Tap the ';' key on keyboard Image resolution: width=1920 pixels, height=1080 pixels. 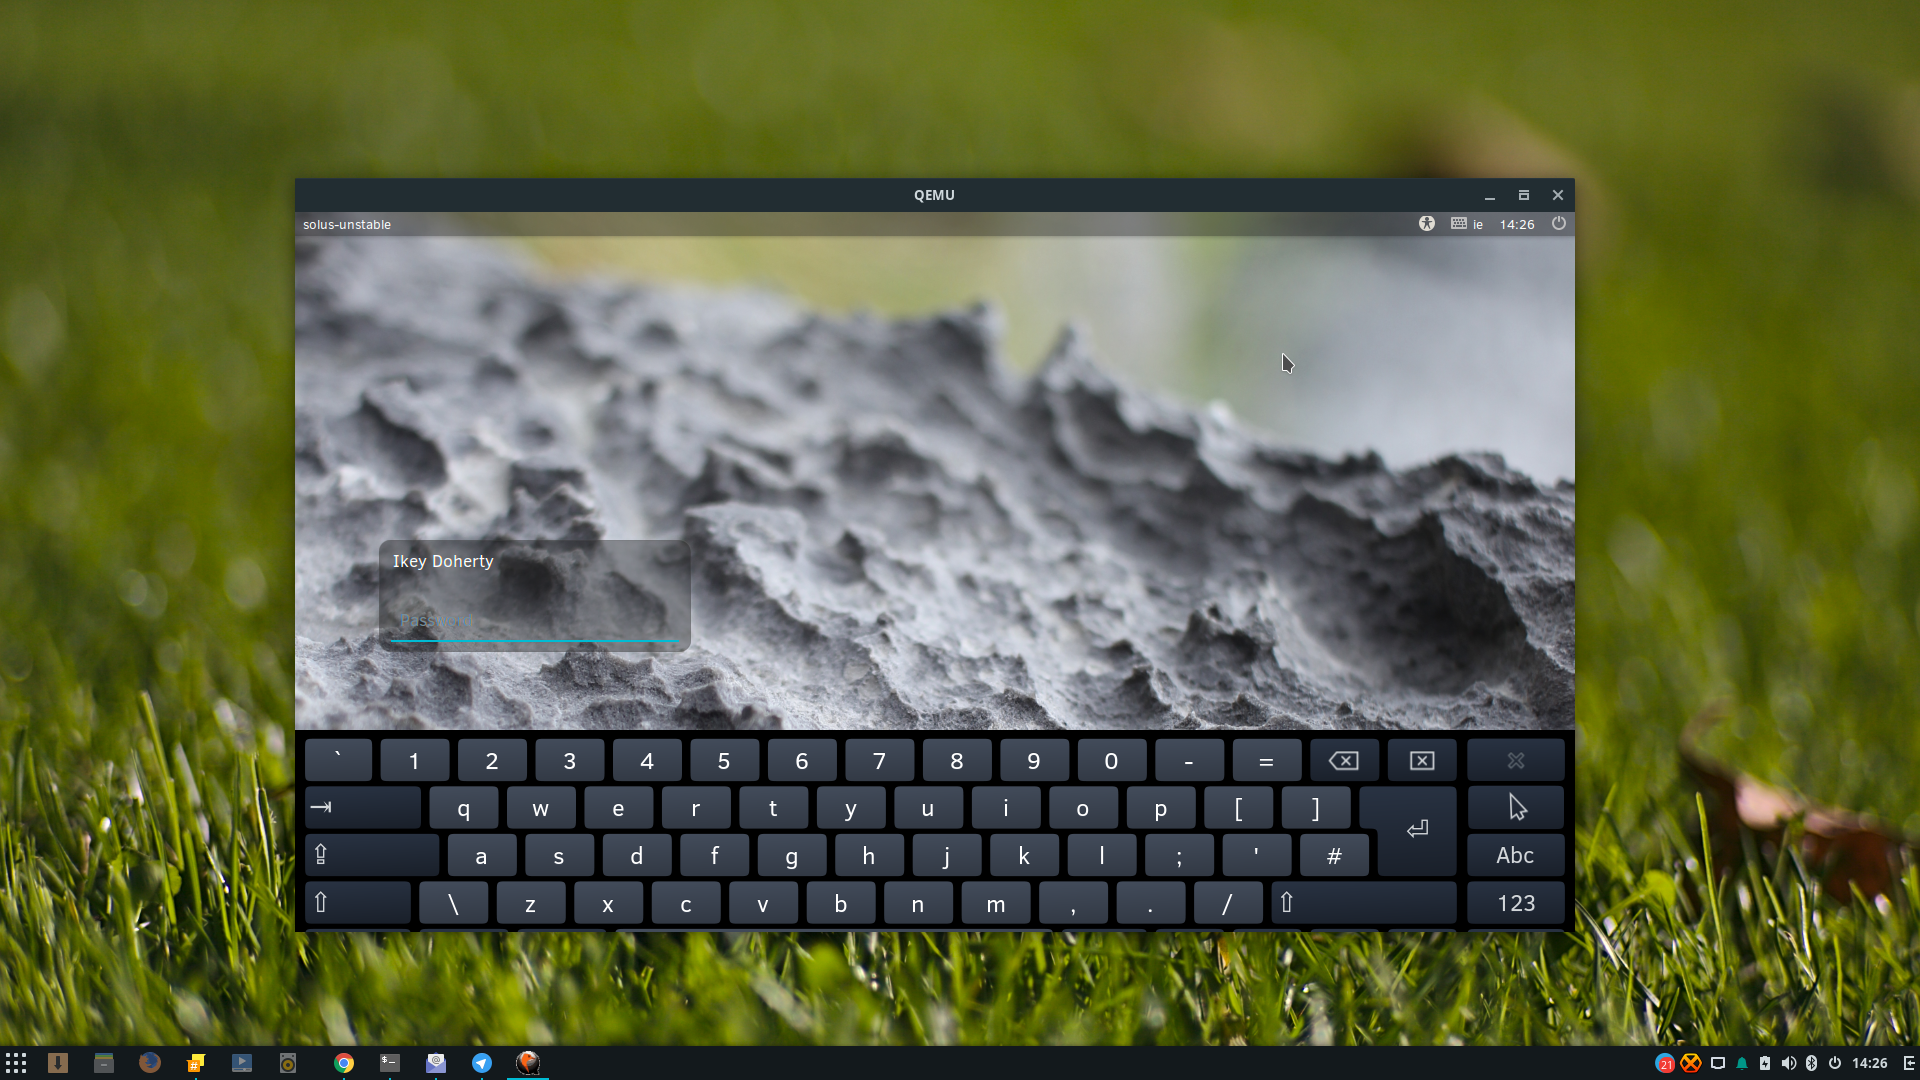click(x=1179, y=855)
